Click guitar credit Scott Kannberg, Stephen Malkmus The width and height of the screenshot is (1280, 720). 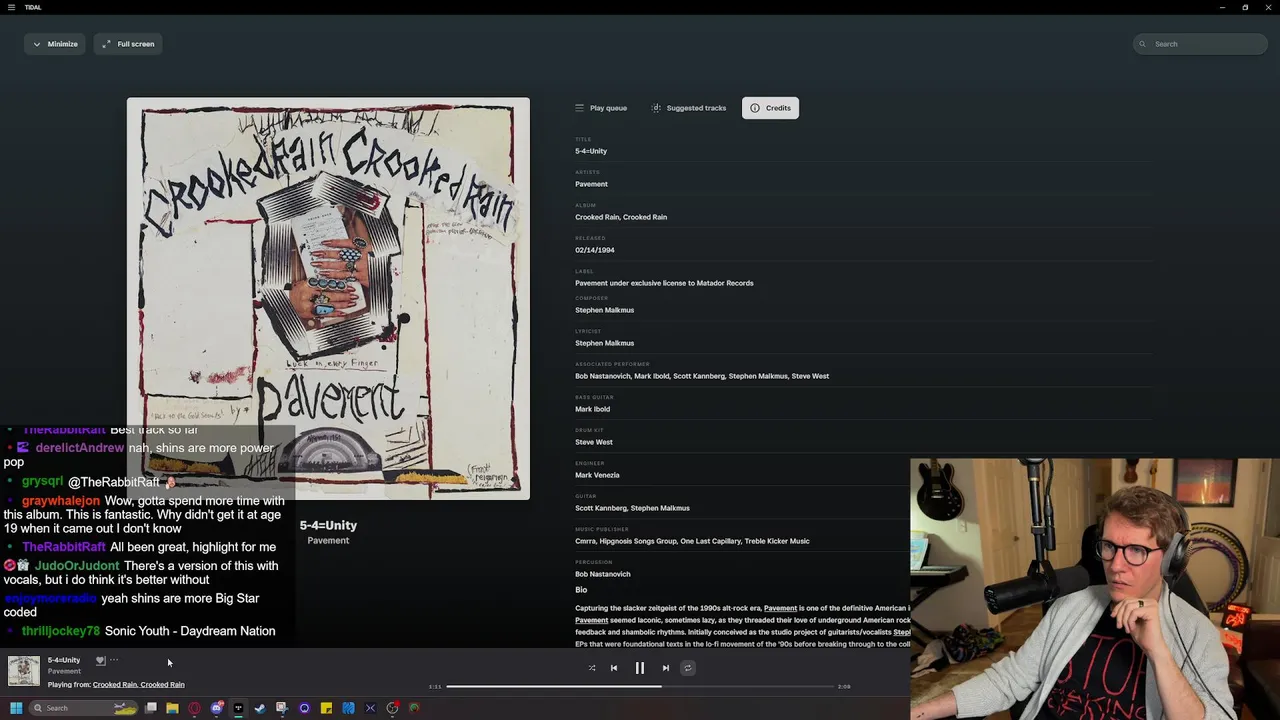pyautogui.click(x=632, y=508)
